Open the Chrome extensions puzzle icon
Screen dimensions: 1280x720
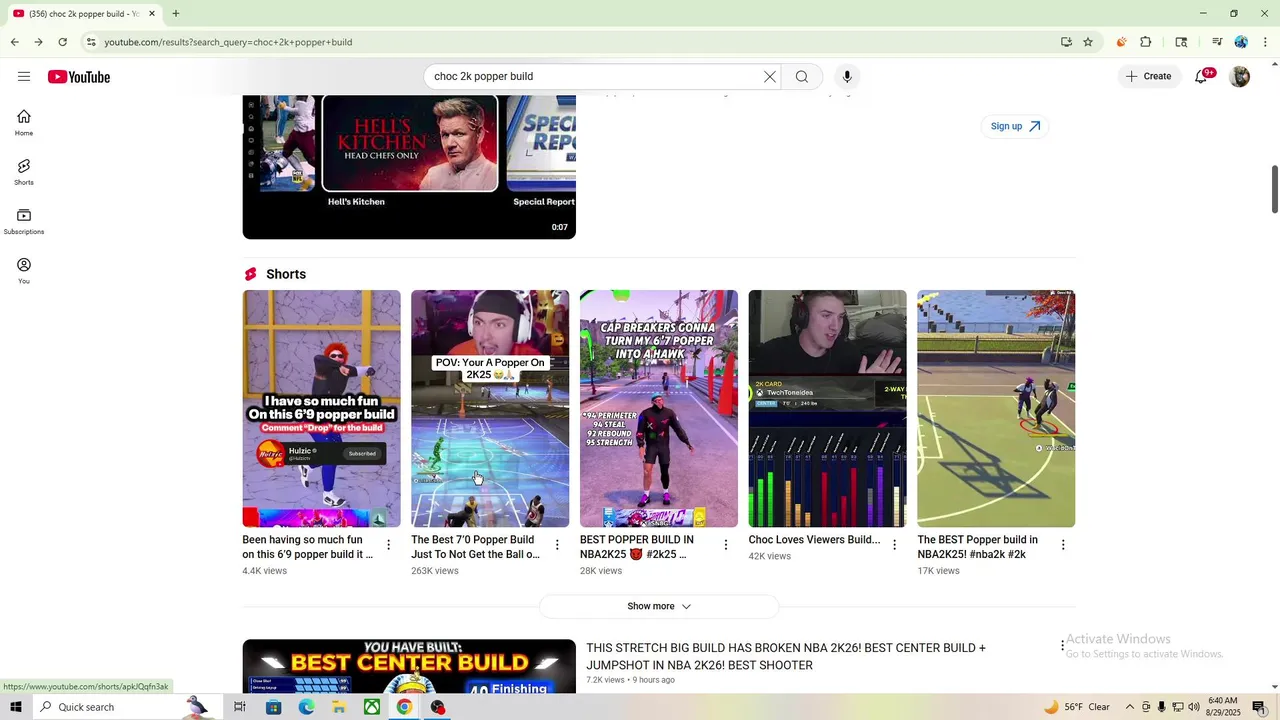[x=1146, y=42]
